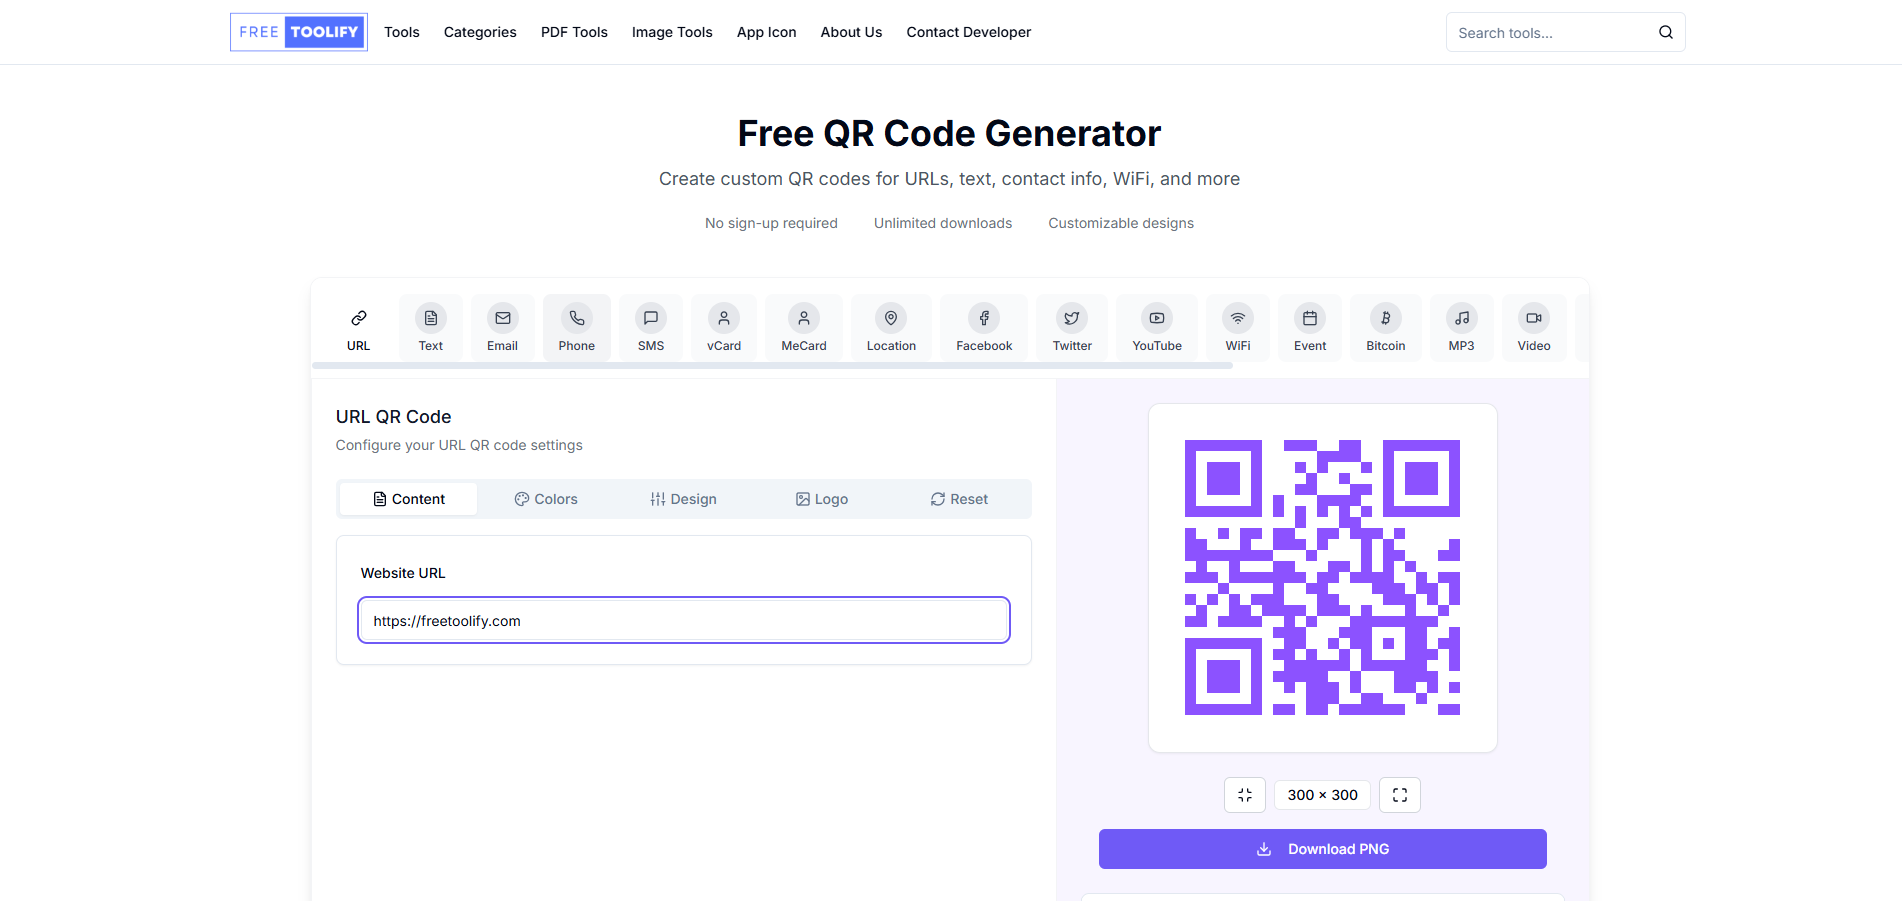
Task: Click the Download PNG button
Action: click(1322, 848)
